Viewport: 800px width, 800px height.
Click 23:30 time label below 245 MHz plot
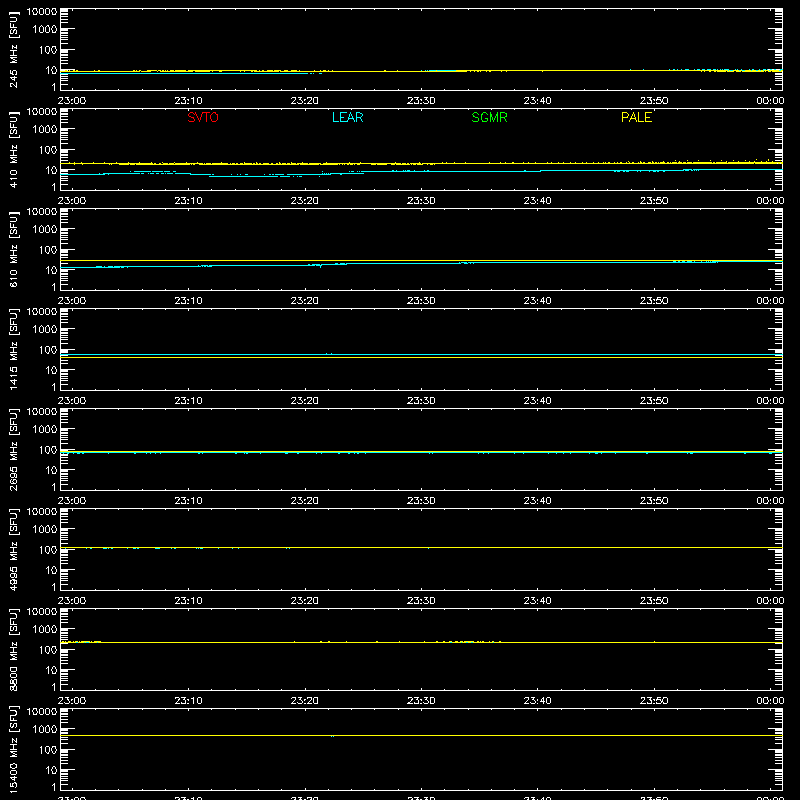(421, 101)
